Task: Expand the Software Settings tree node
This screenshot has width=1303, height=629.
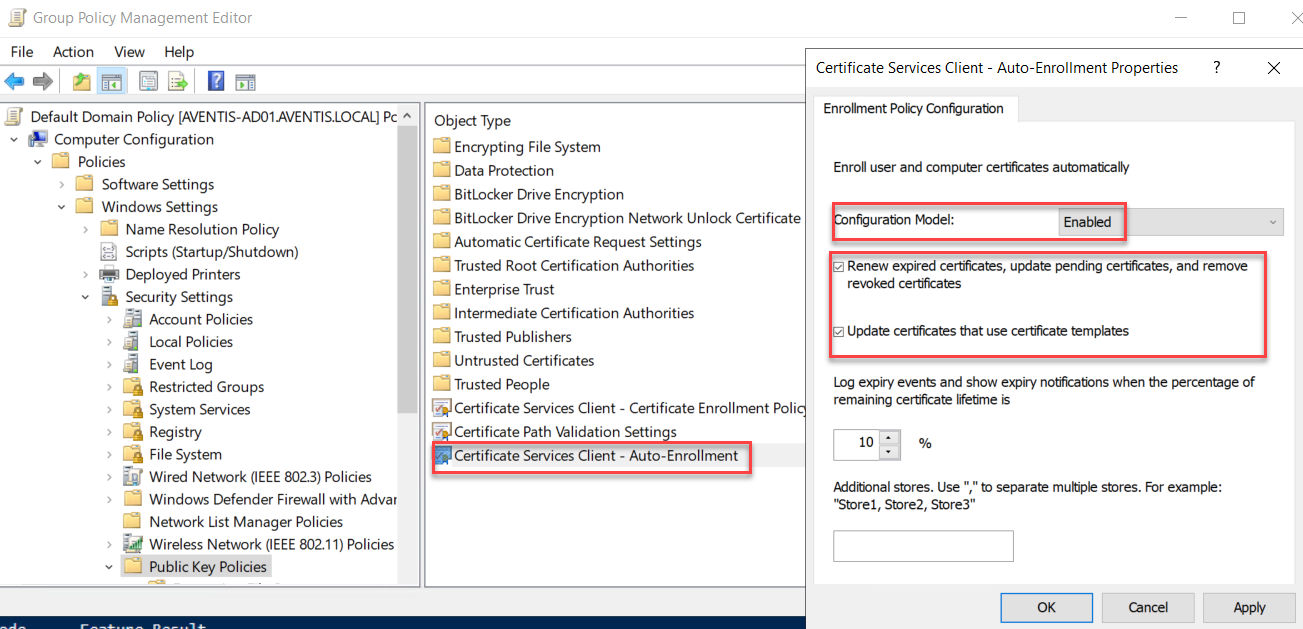Action: coord(62,185)
